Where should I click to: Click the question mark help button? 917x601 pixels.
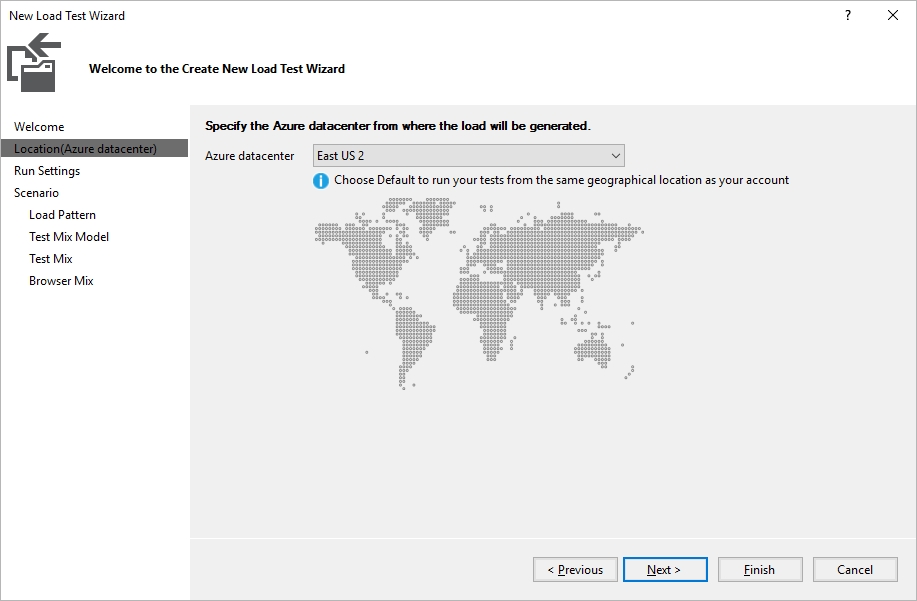pyautogui.click(x=848, y=15)
